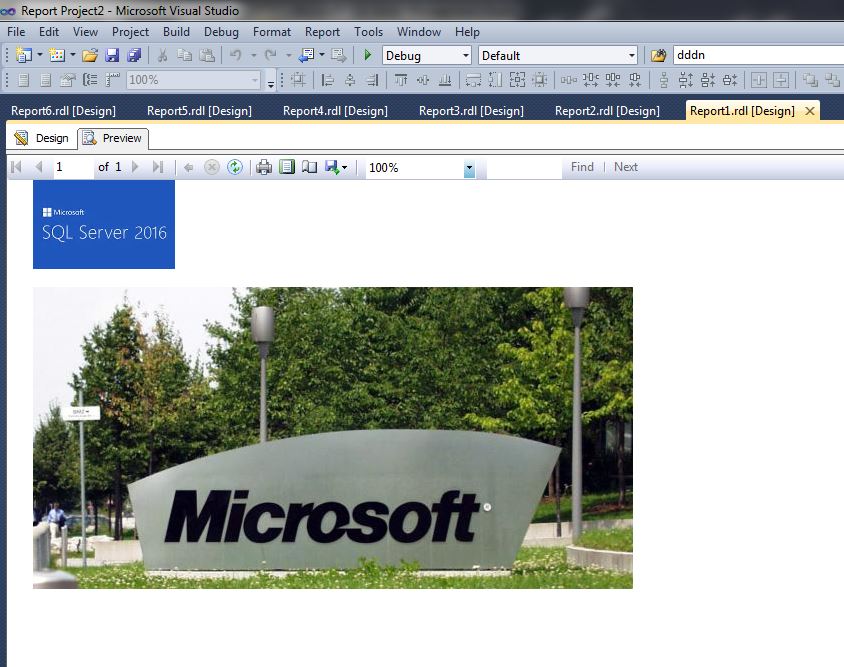Open the Export save dropdown in preview
844x667 pixels.
(336, 167)
